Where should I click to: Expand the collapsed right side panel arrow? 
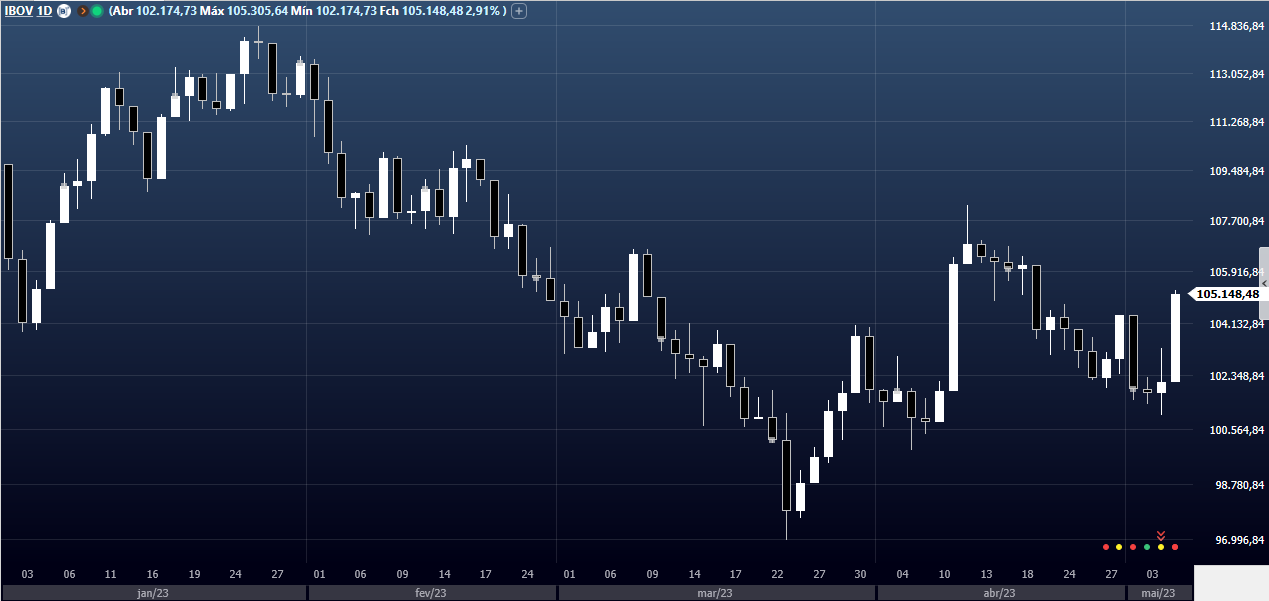point(1264,284)
